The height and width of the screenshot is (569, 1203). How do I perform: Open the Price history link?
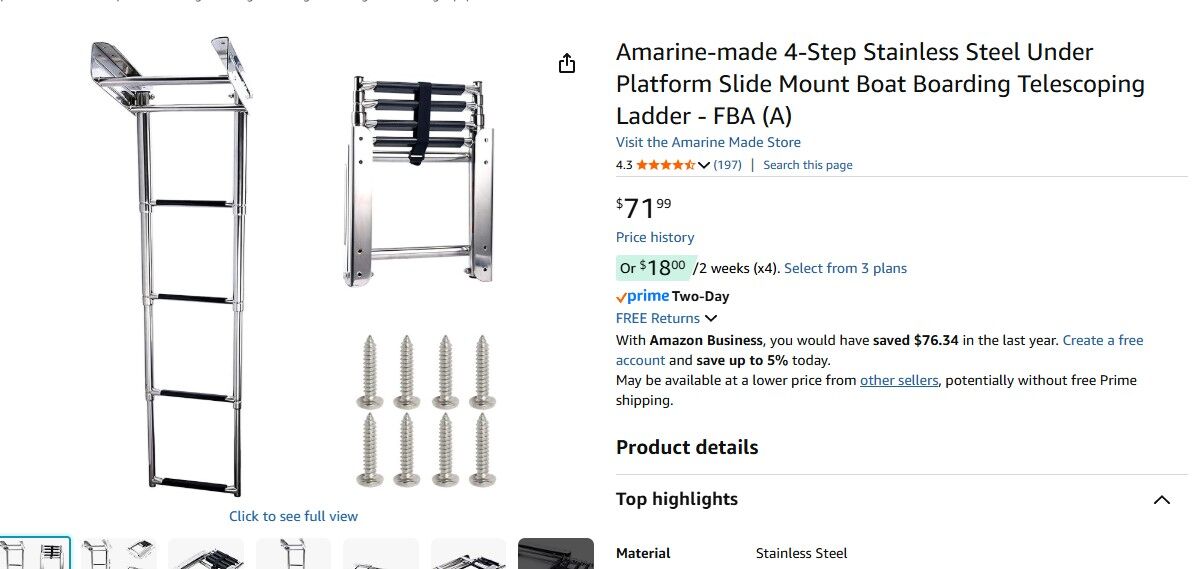pos(655,237)
